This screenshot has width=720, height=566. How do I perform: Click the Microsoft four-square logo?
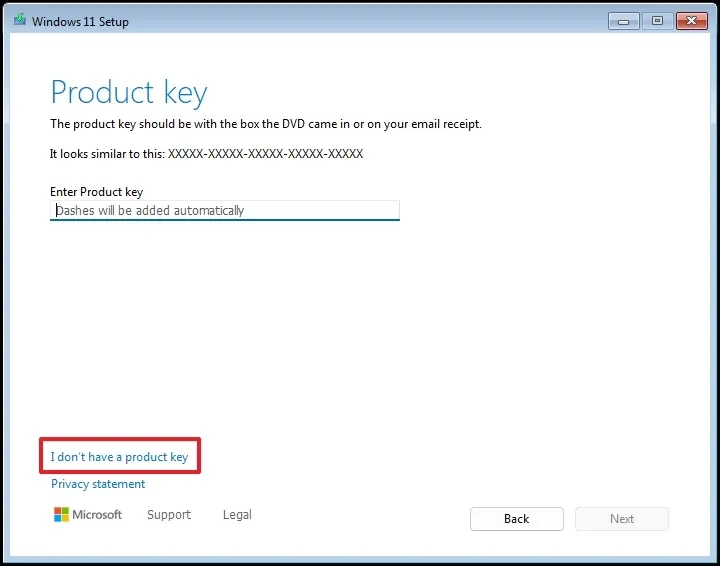[61, 515]
